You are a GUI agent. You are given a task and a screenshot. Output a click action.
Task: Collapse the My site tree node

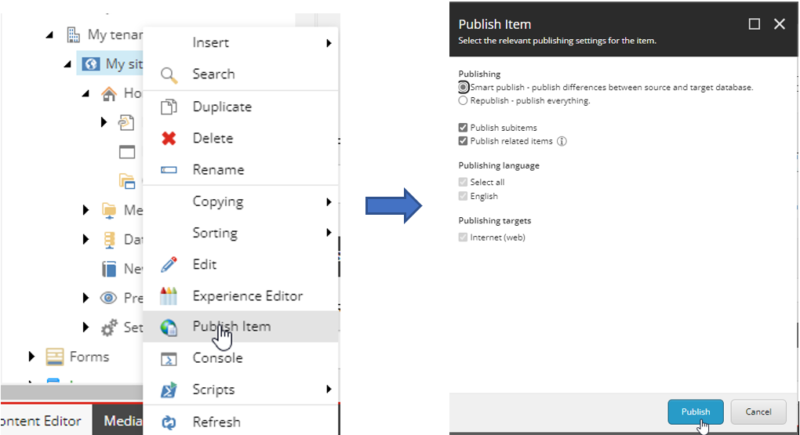(68, 65)
